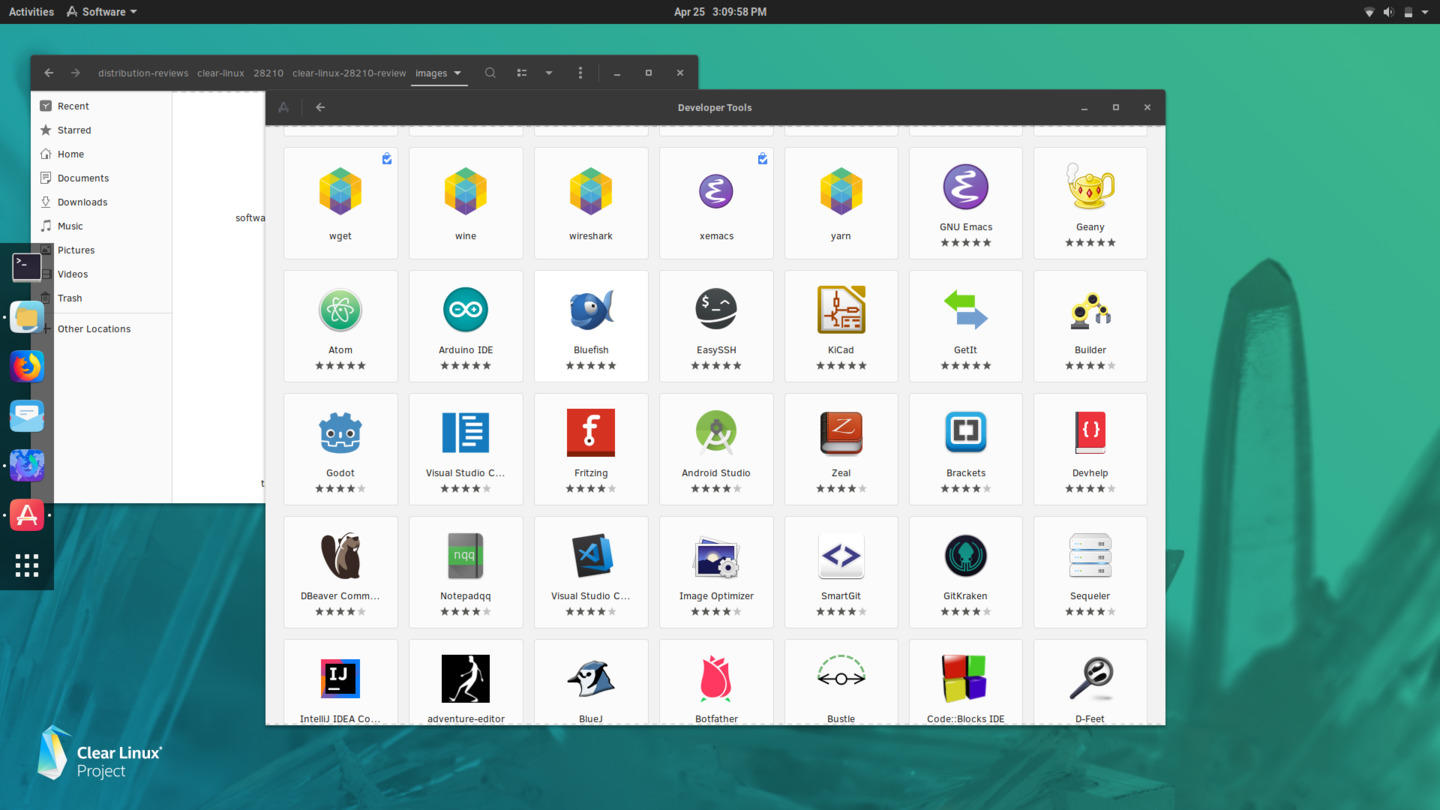Open Starred in Files sidebar

click(101, 130)
